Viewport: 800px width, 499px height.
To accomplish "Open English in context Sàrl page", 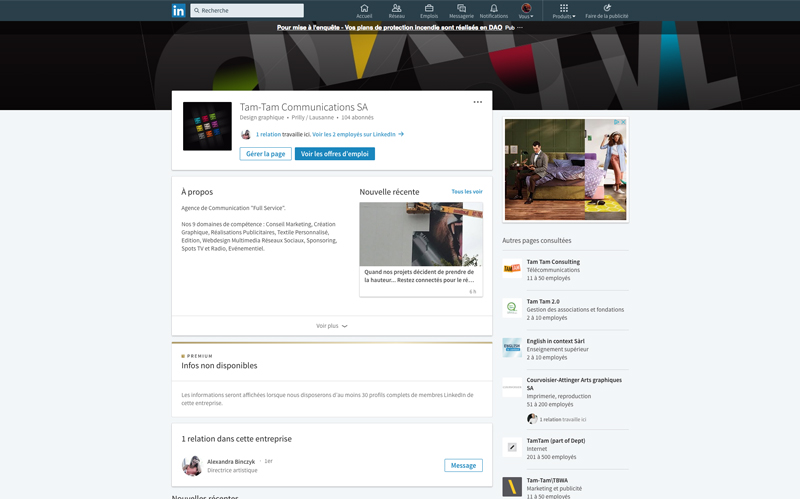I will (x=556, y=341).
